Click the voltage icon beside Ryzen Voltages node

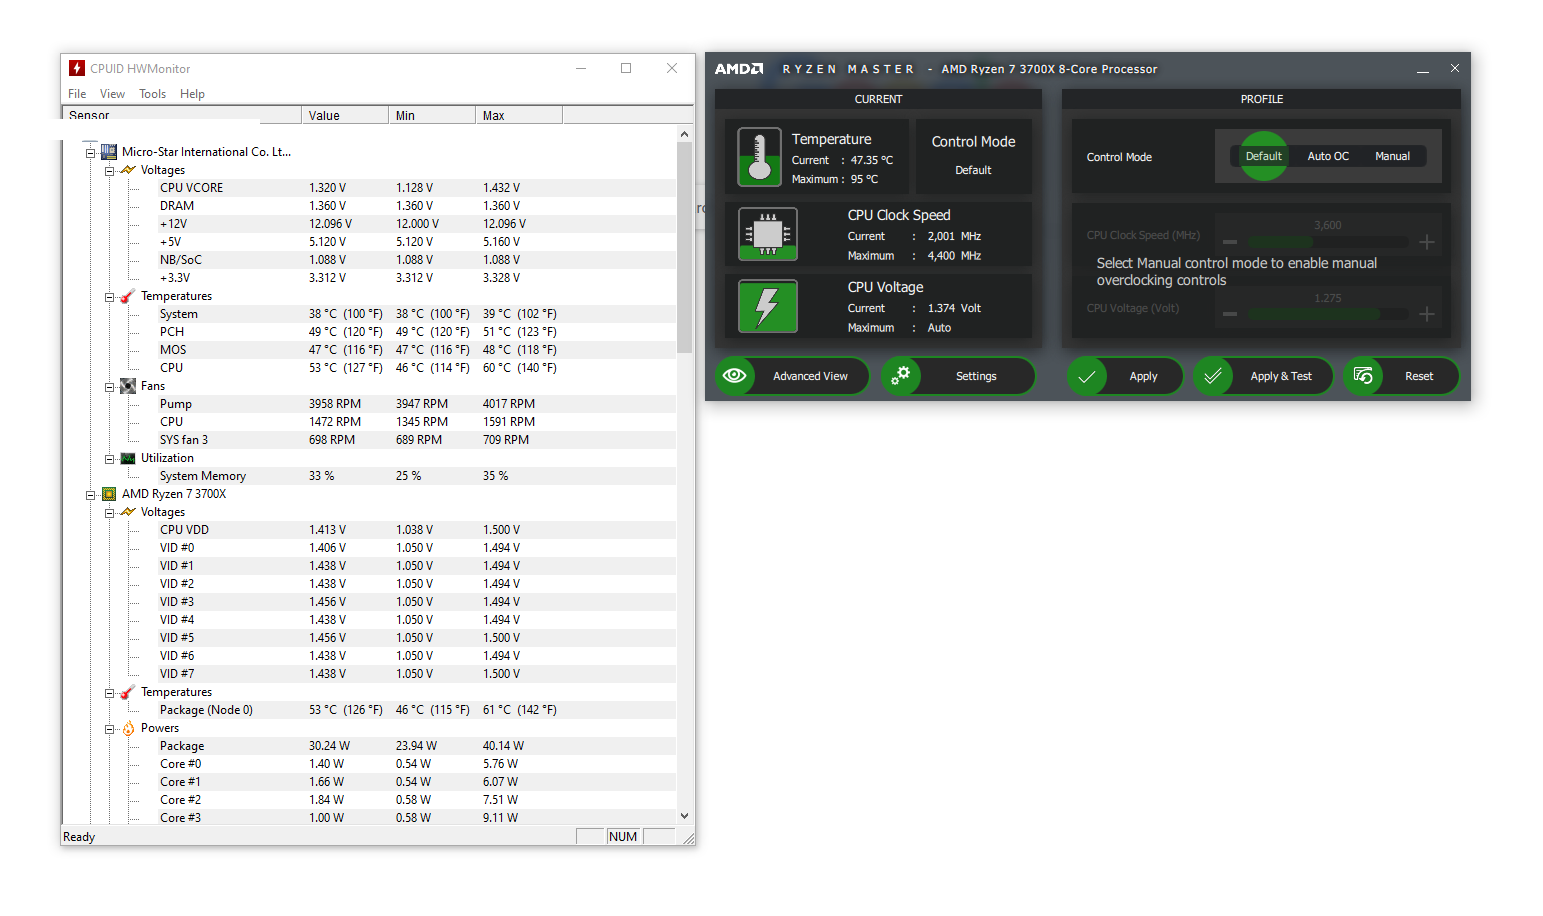[x=128, y=512]
